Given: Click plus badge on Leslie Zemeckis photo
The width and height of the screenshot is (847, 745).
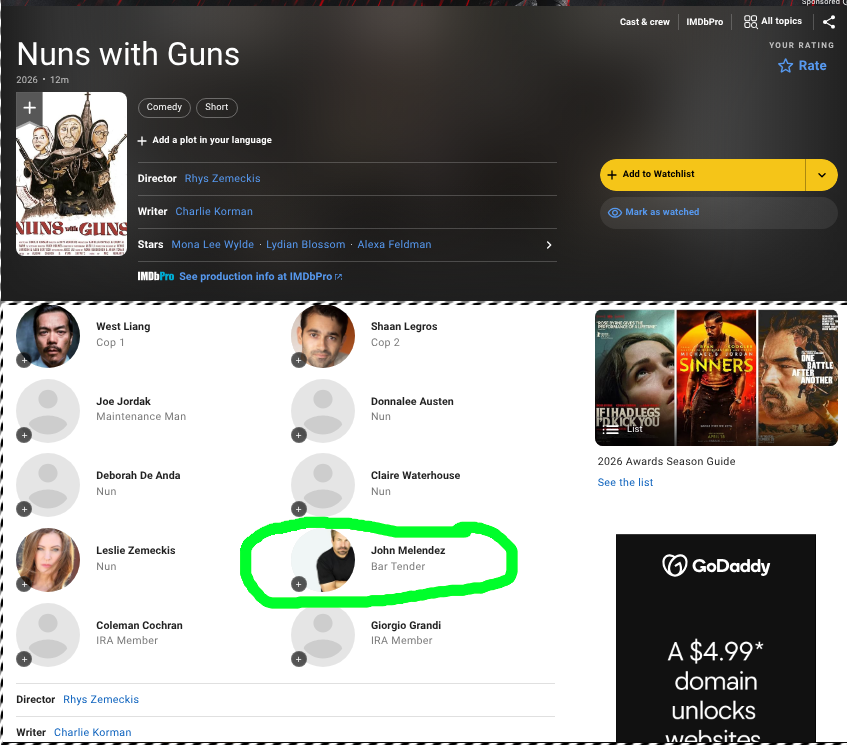Looking at the screenshot, I should (x=24, y=584).
